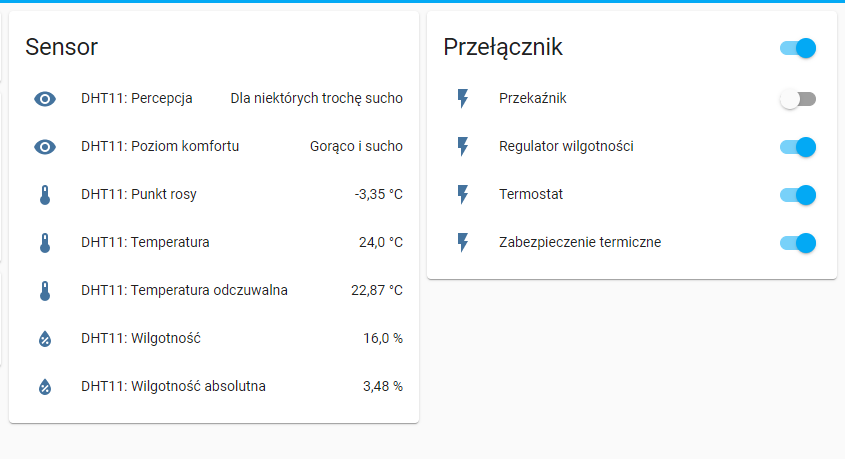
Task: Click the thermometer icon for Temperatura odczuwalna
Action: click(45, 291)
